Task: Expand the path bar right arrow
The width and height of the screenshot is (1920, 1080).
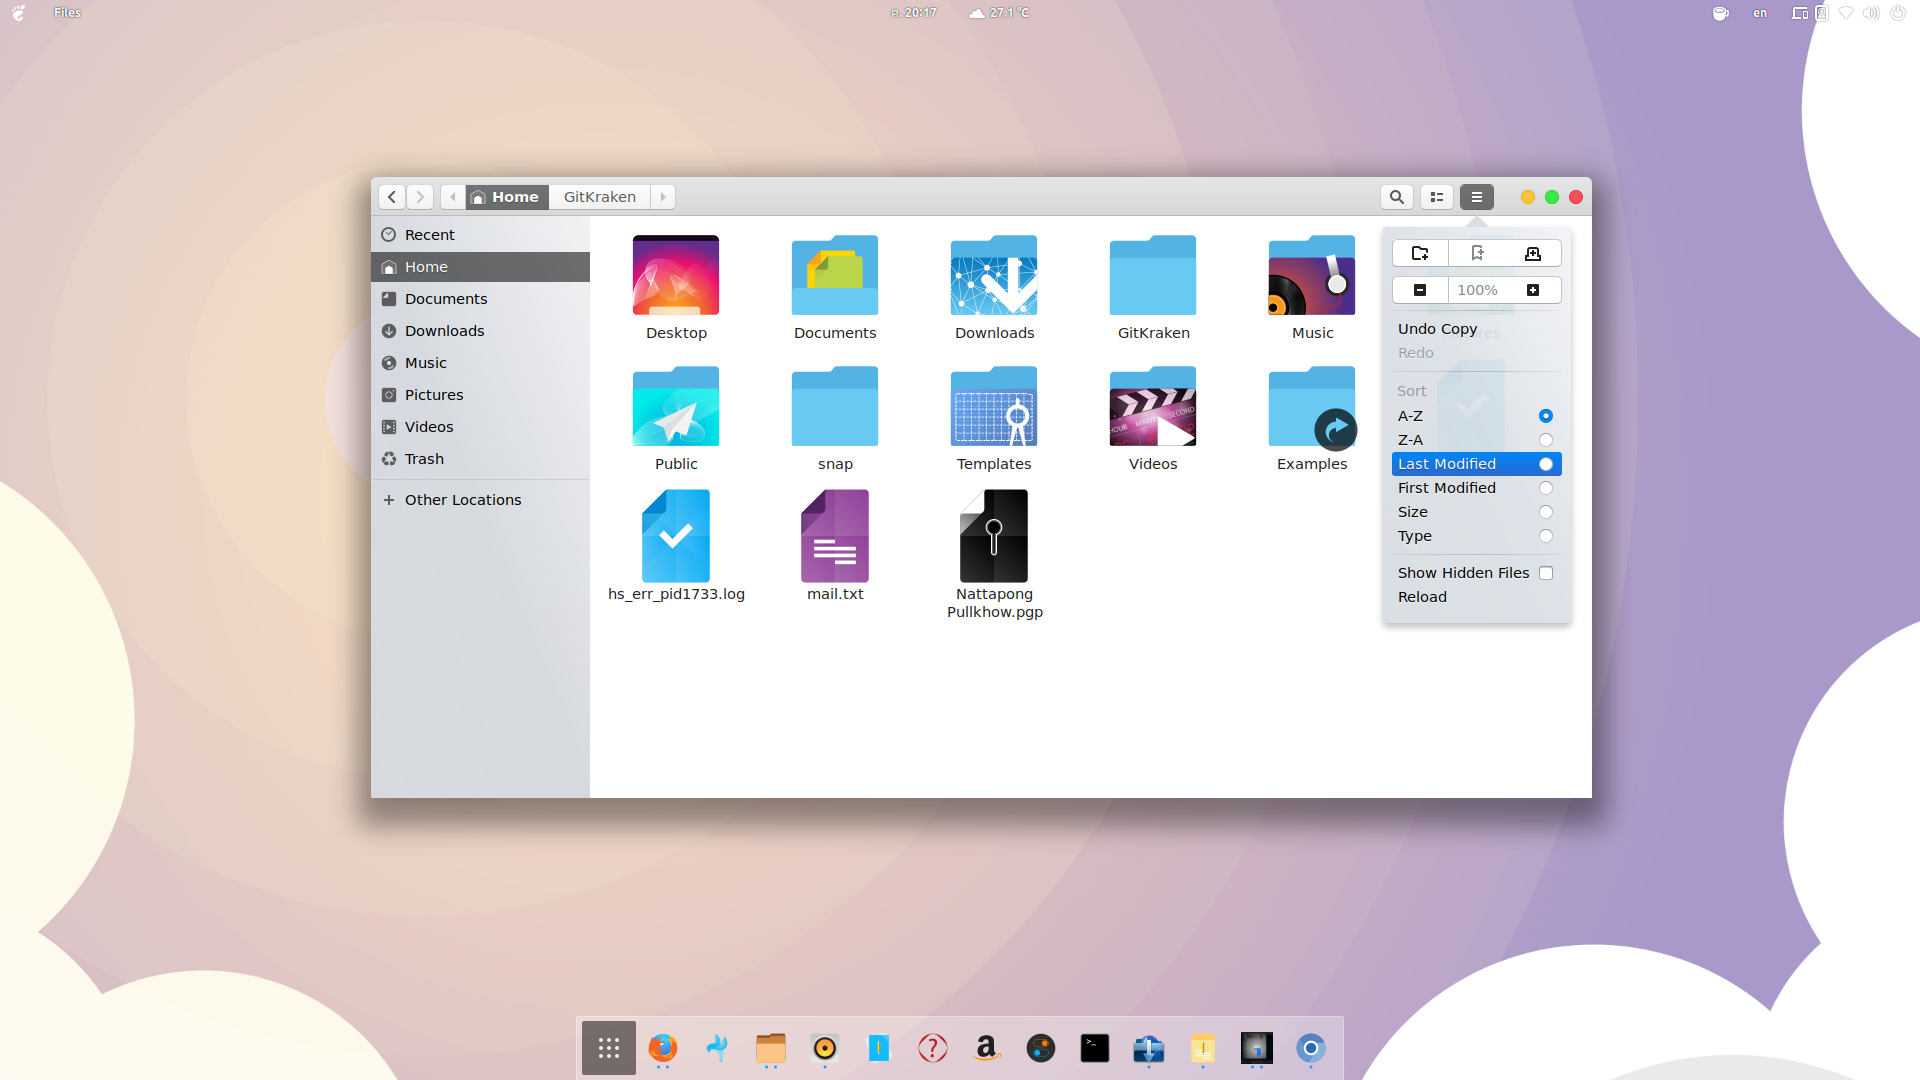Action: coord(663,197)
